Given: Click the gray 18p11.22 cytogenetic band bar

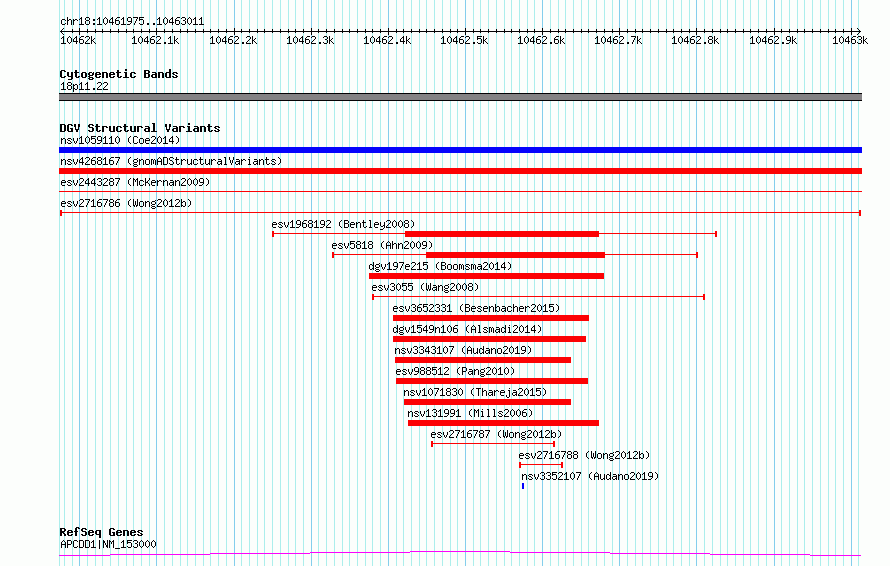Looking at the screenshot, I should [x=460, y=97].
